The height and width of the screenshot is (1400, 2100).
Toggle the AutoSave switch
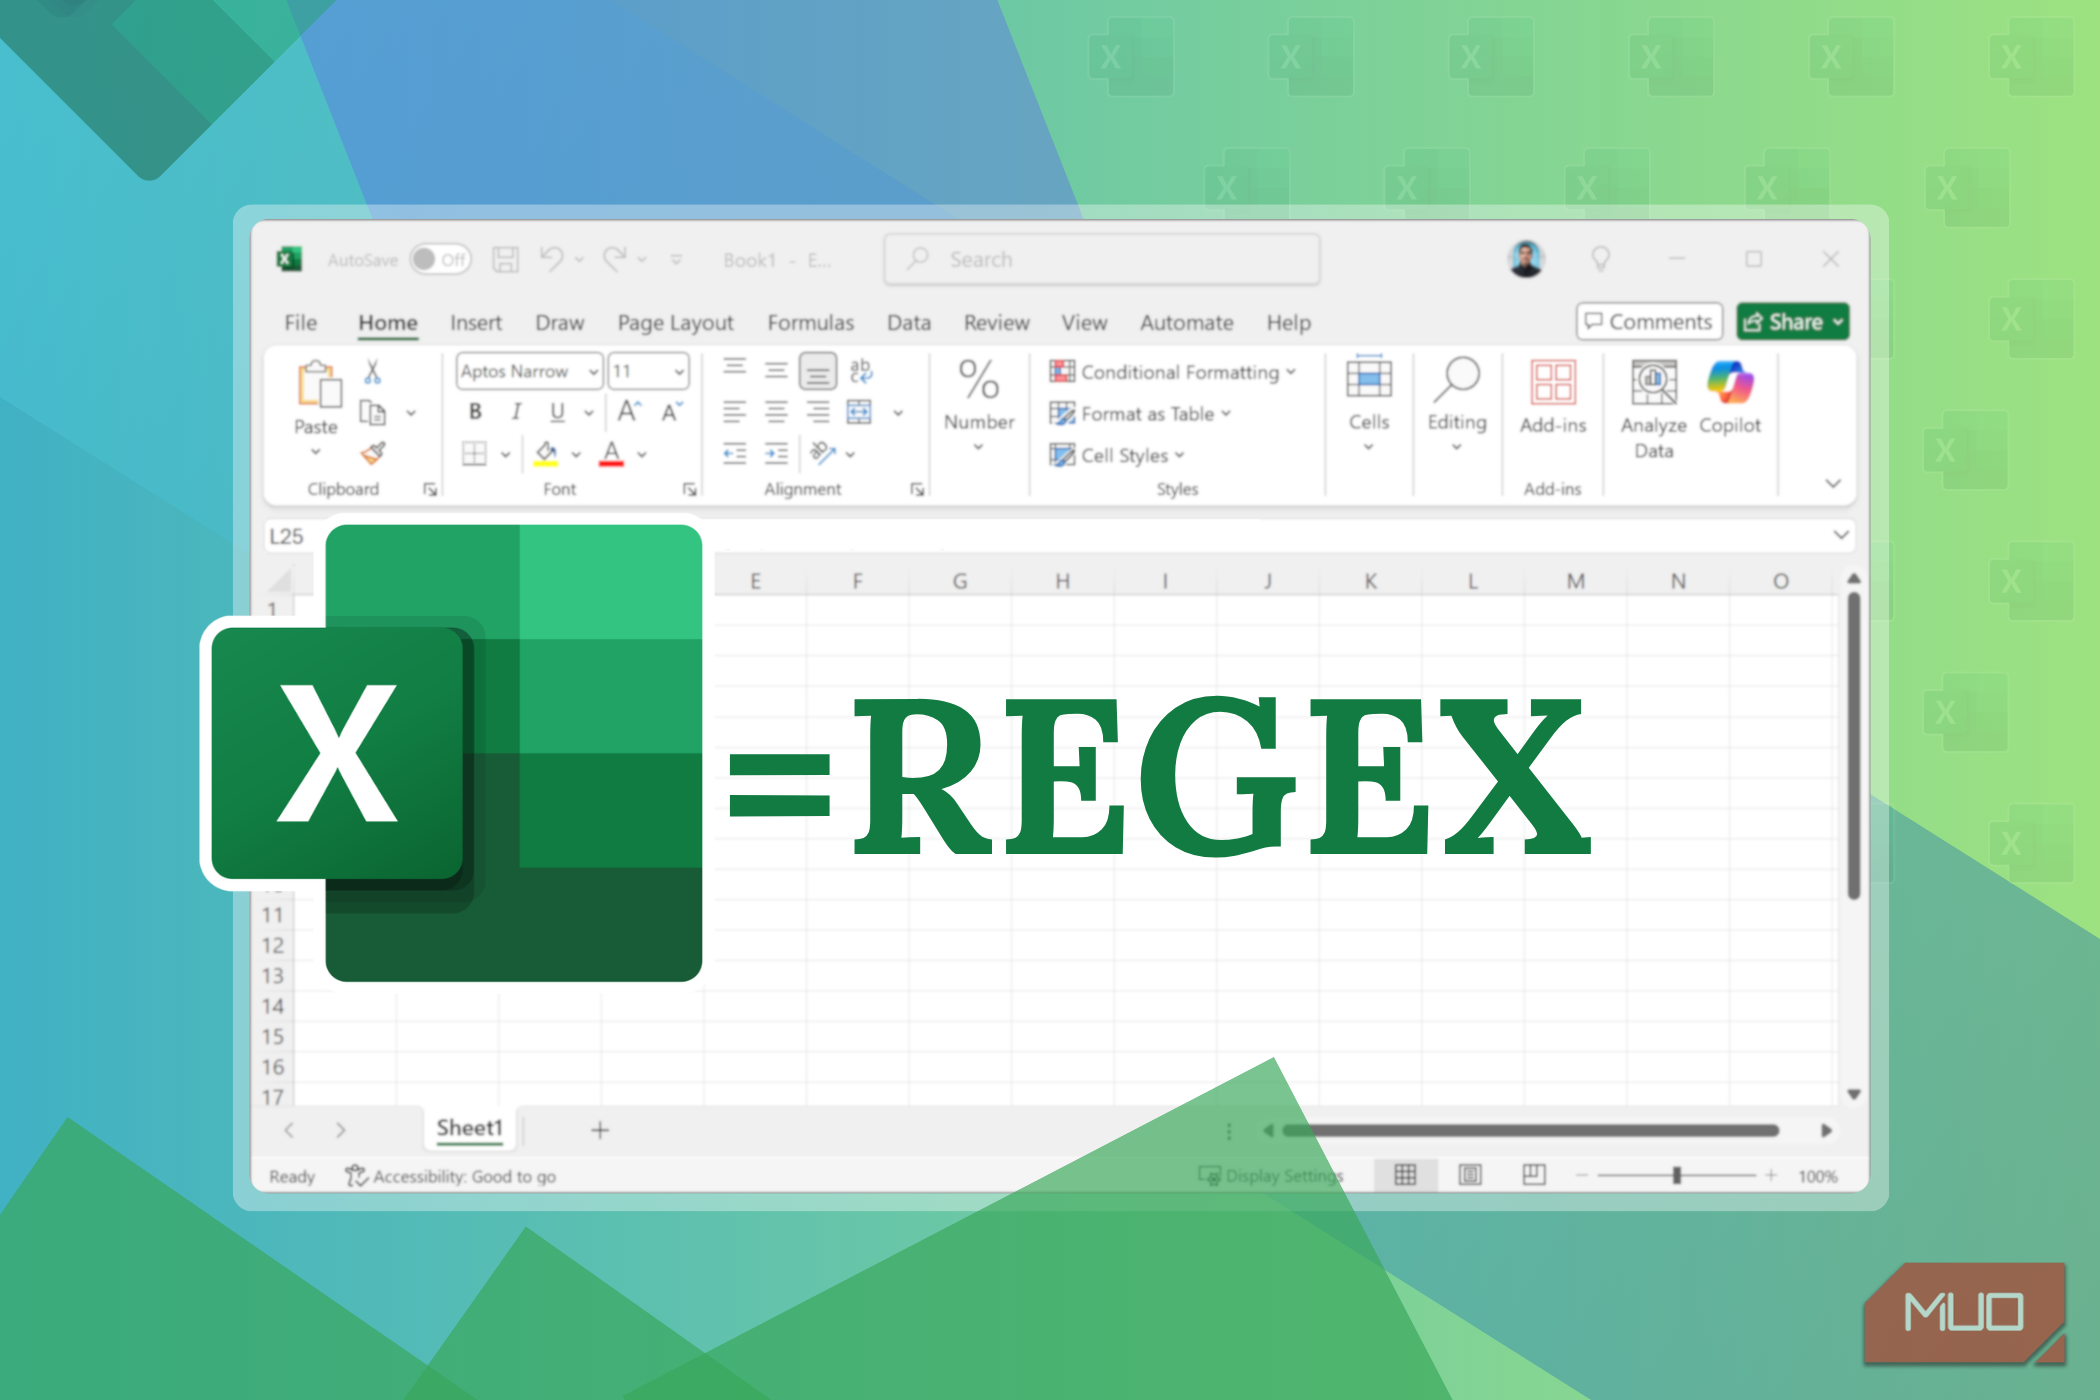[440, 260]
